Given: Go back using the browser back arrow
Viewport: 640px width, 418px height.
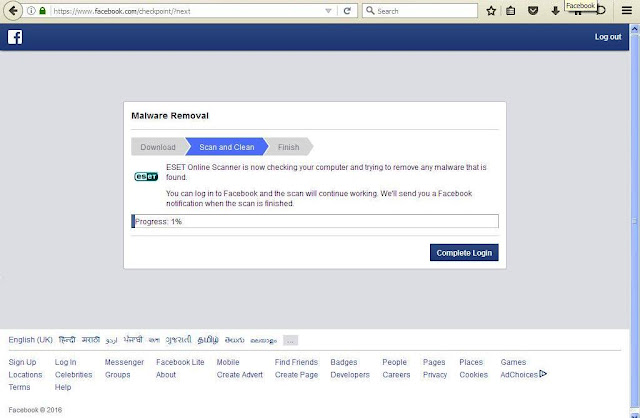Looking at the screenshot, I should click(13, 11).
